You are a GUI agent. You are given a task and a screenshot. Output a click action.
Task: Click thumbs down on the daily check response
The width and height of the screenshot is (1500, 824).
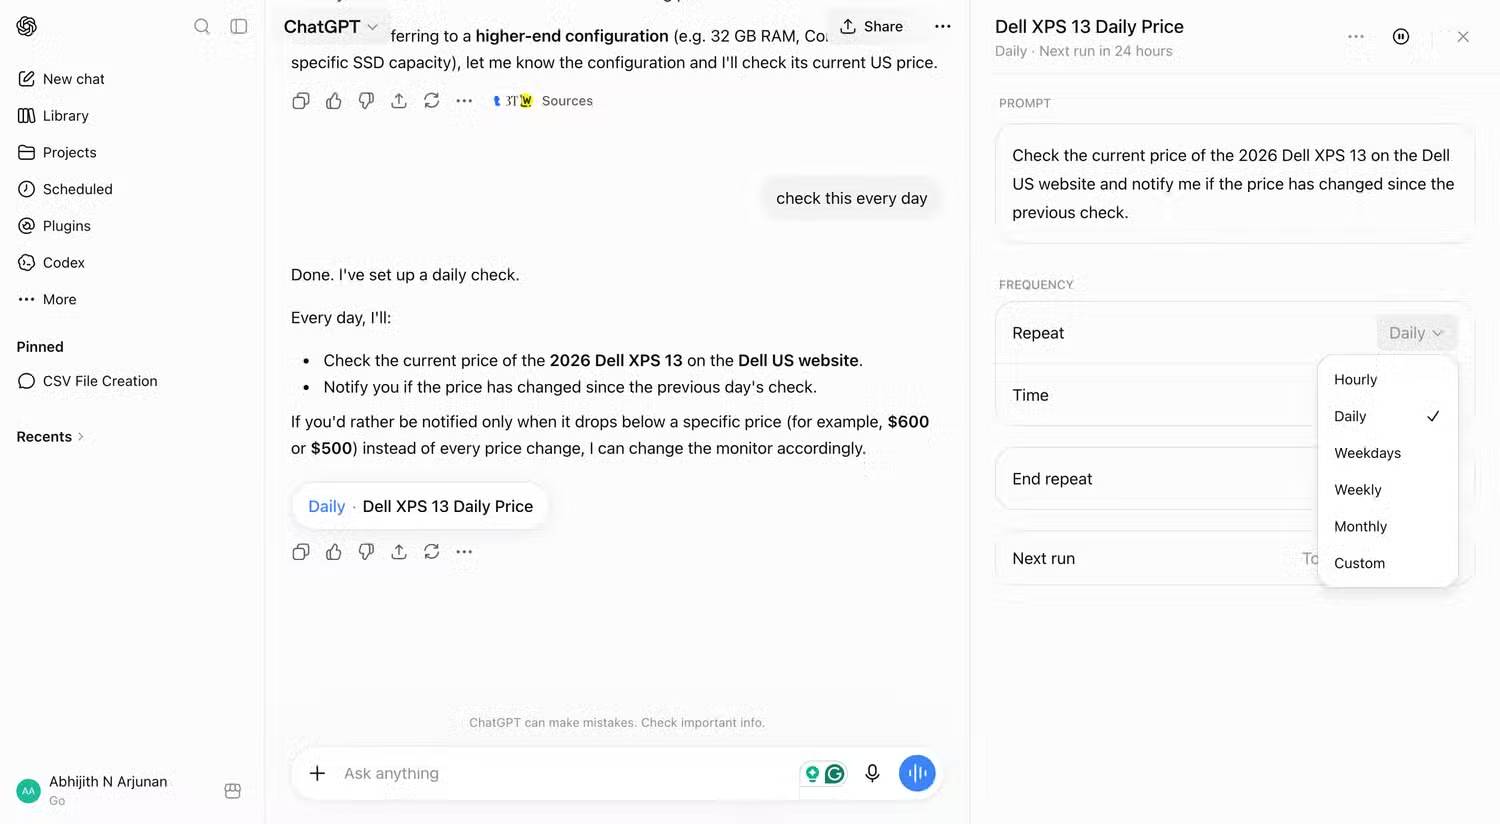pyautogui.click(x=366, y=552)
